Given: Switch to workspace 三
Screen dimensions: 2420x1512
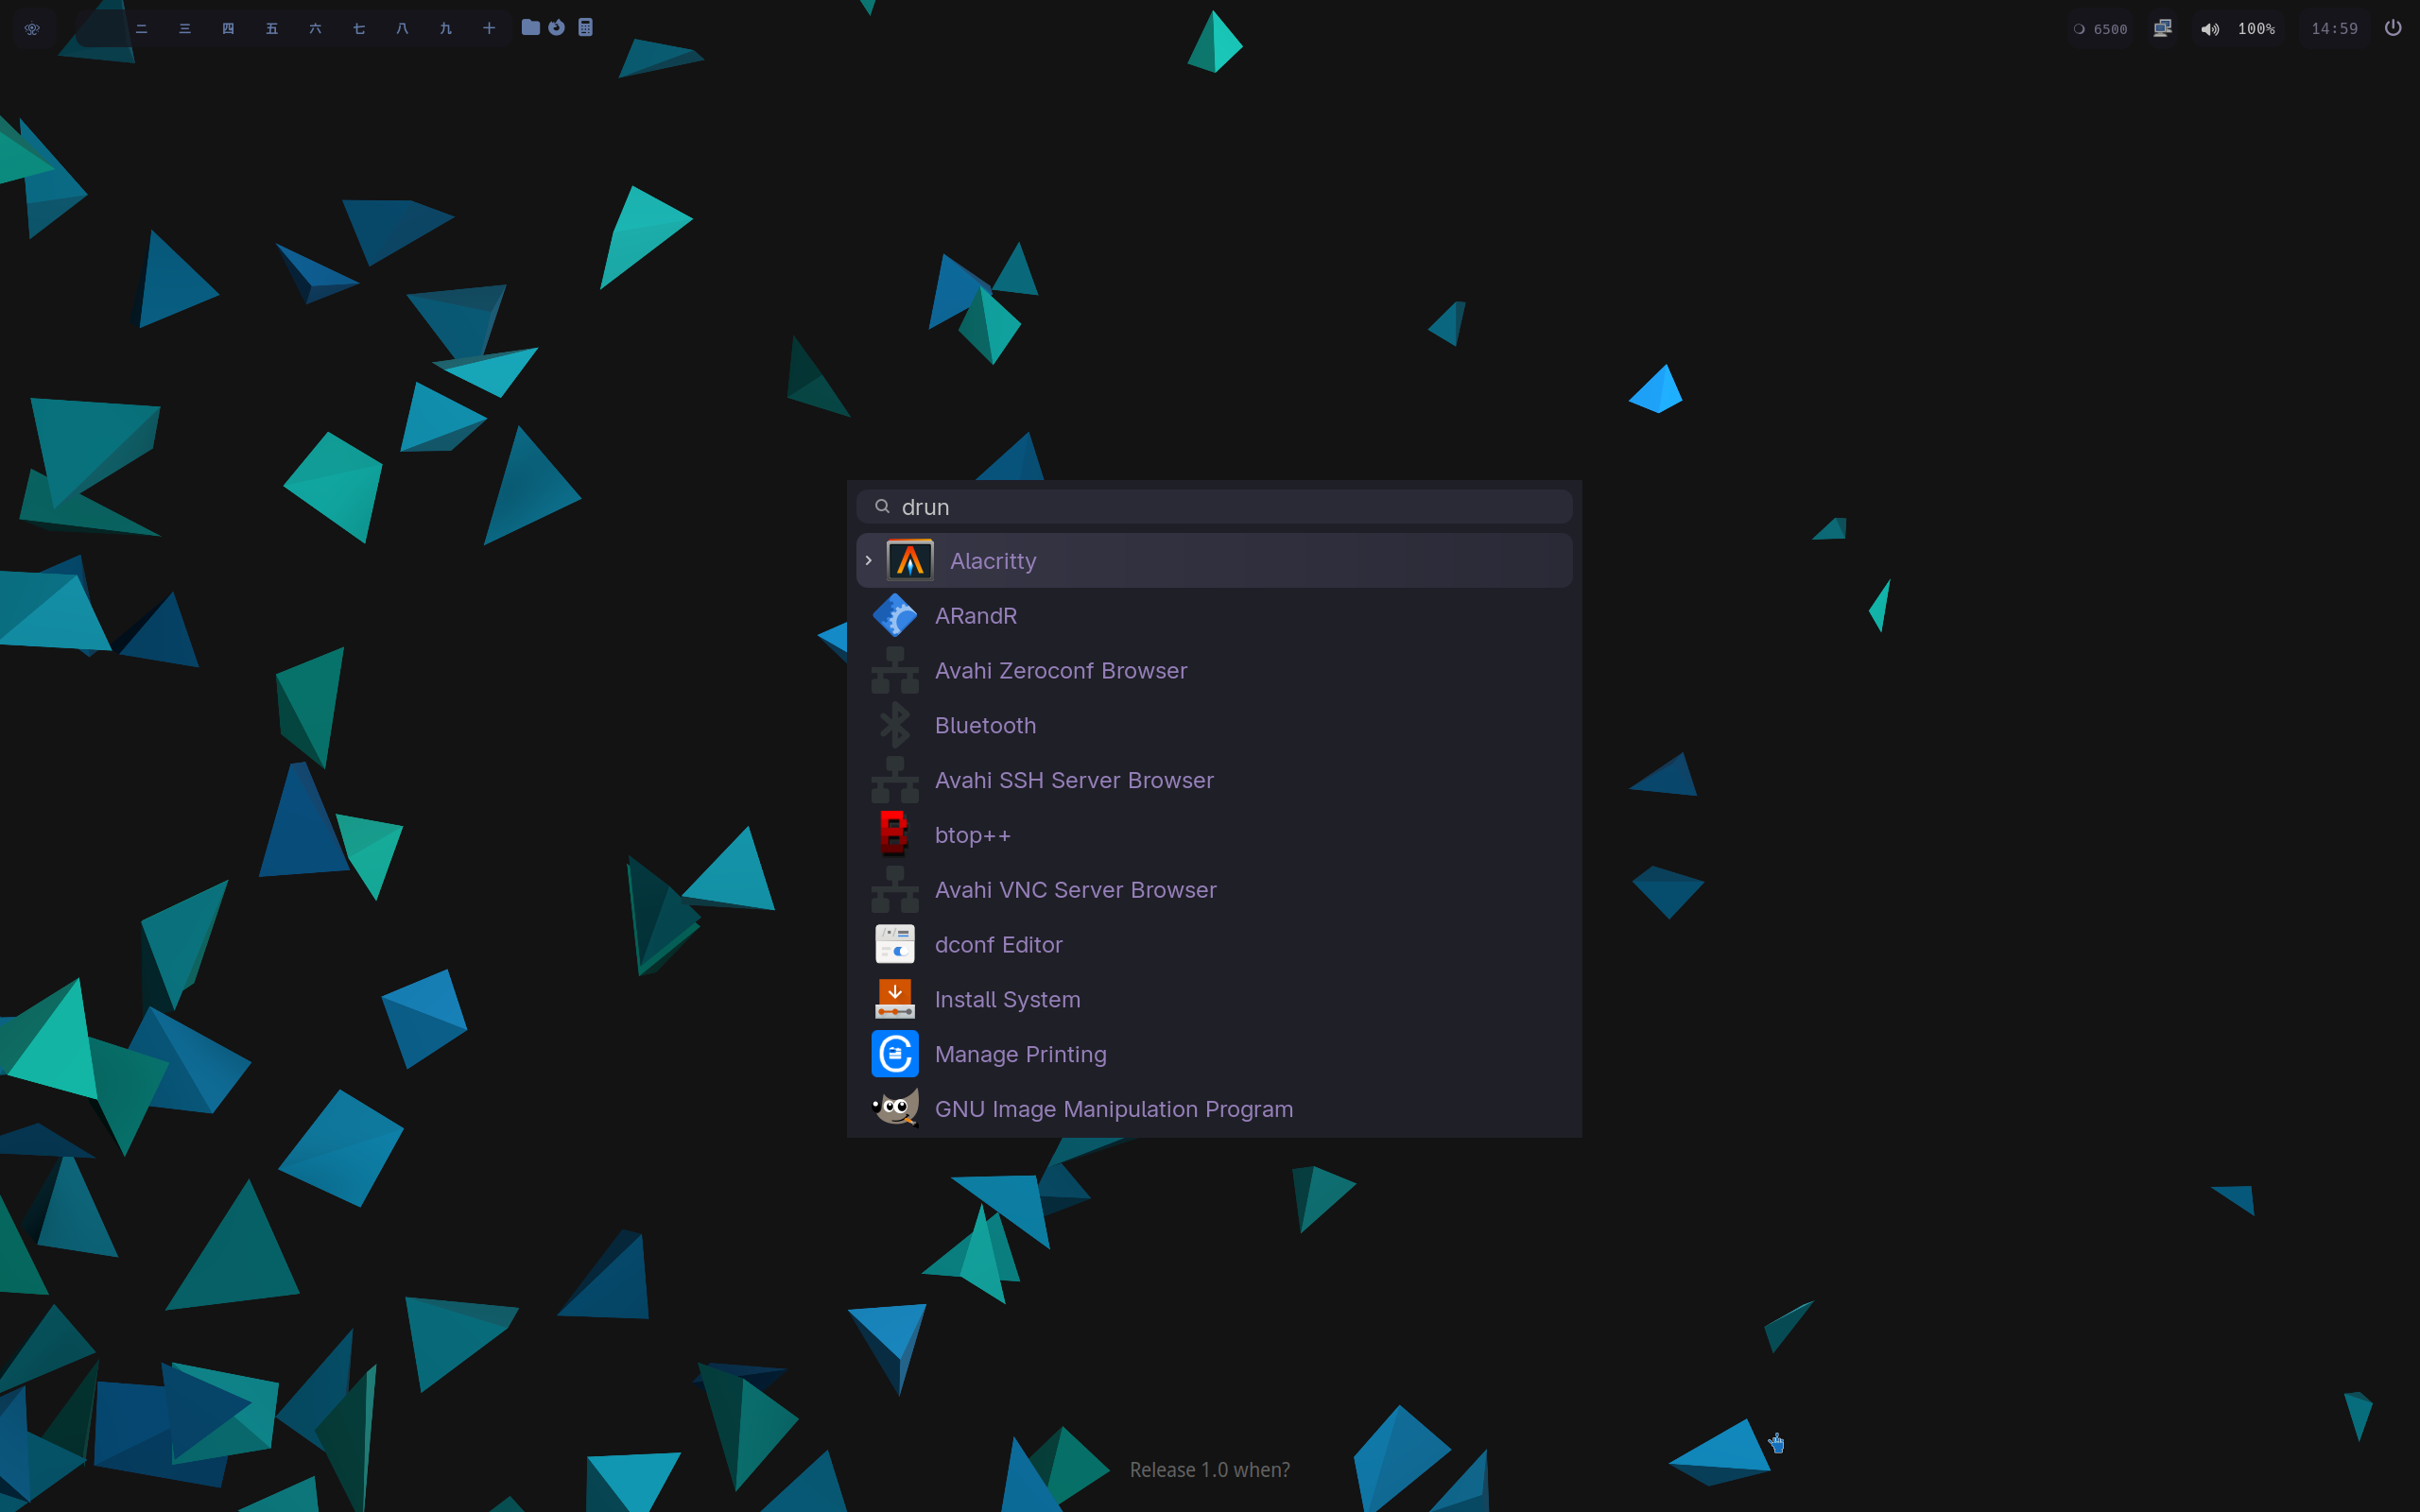Looking at the screenshot, I should pos(185,28).
